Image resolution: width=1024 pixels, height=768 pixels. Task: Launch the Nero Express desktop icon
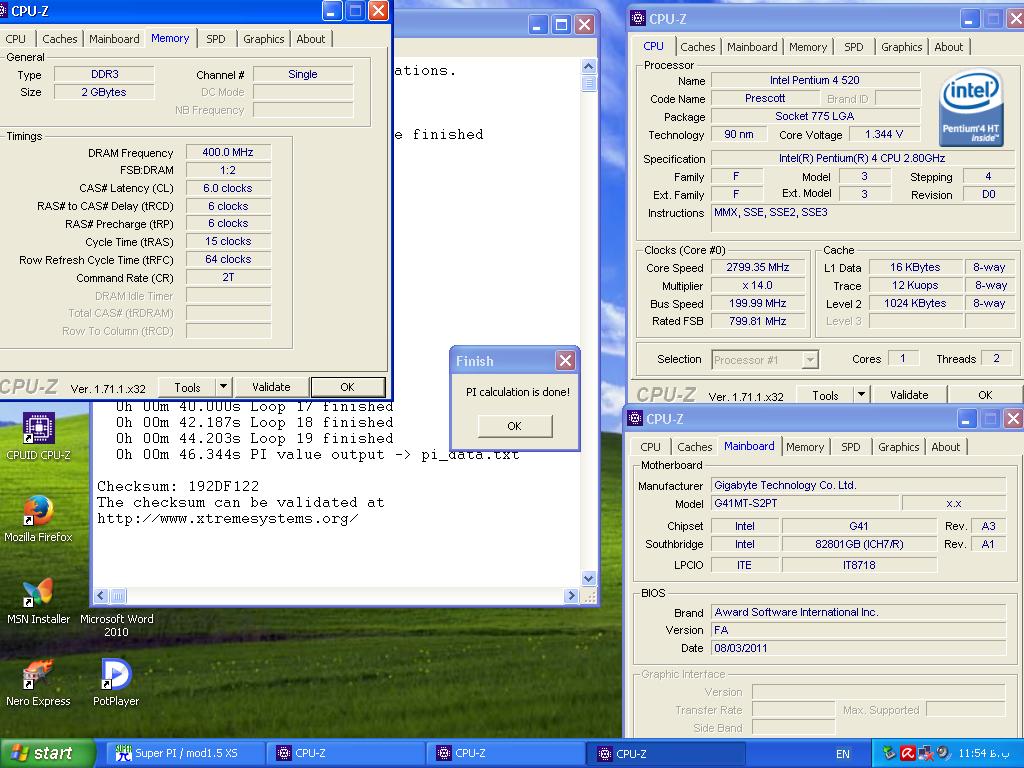(38, 683)
